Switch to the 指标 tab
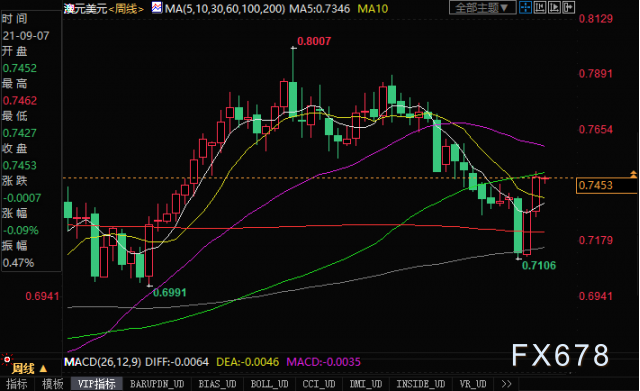This screenshot has height=391, width=640. (x=17, y=384)
